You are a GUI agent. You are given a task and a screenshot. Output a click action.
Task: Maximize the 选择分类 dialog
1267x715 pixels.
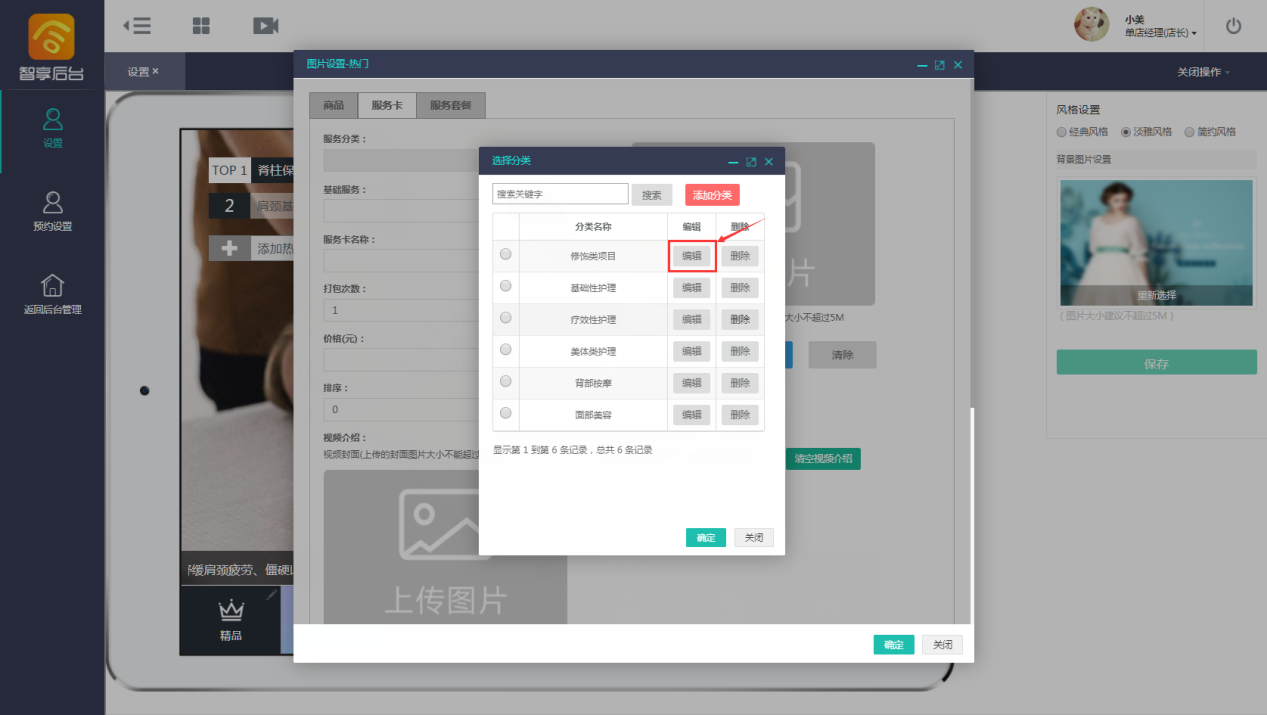click(751, 161)
